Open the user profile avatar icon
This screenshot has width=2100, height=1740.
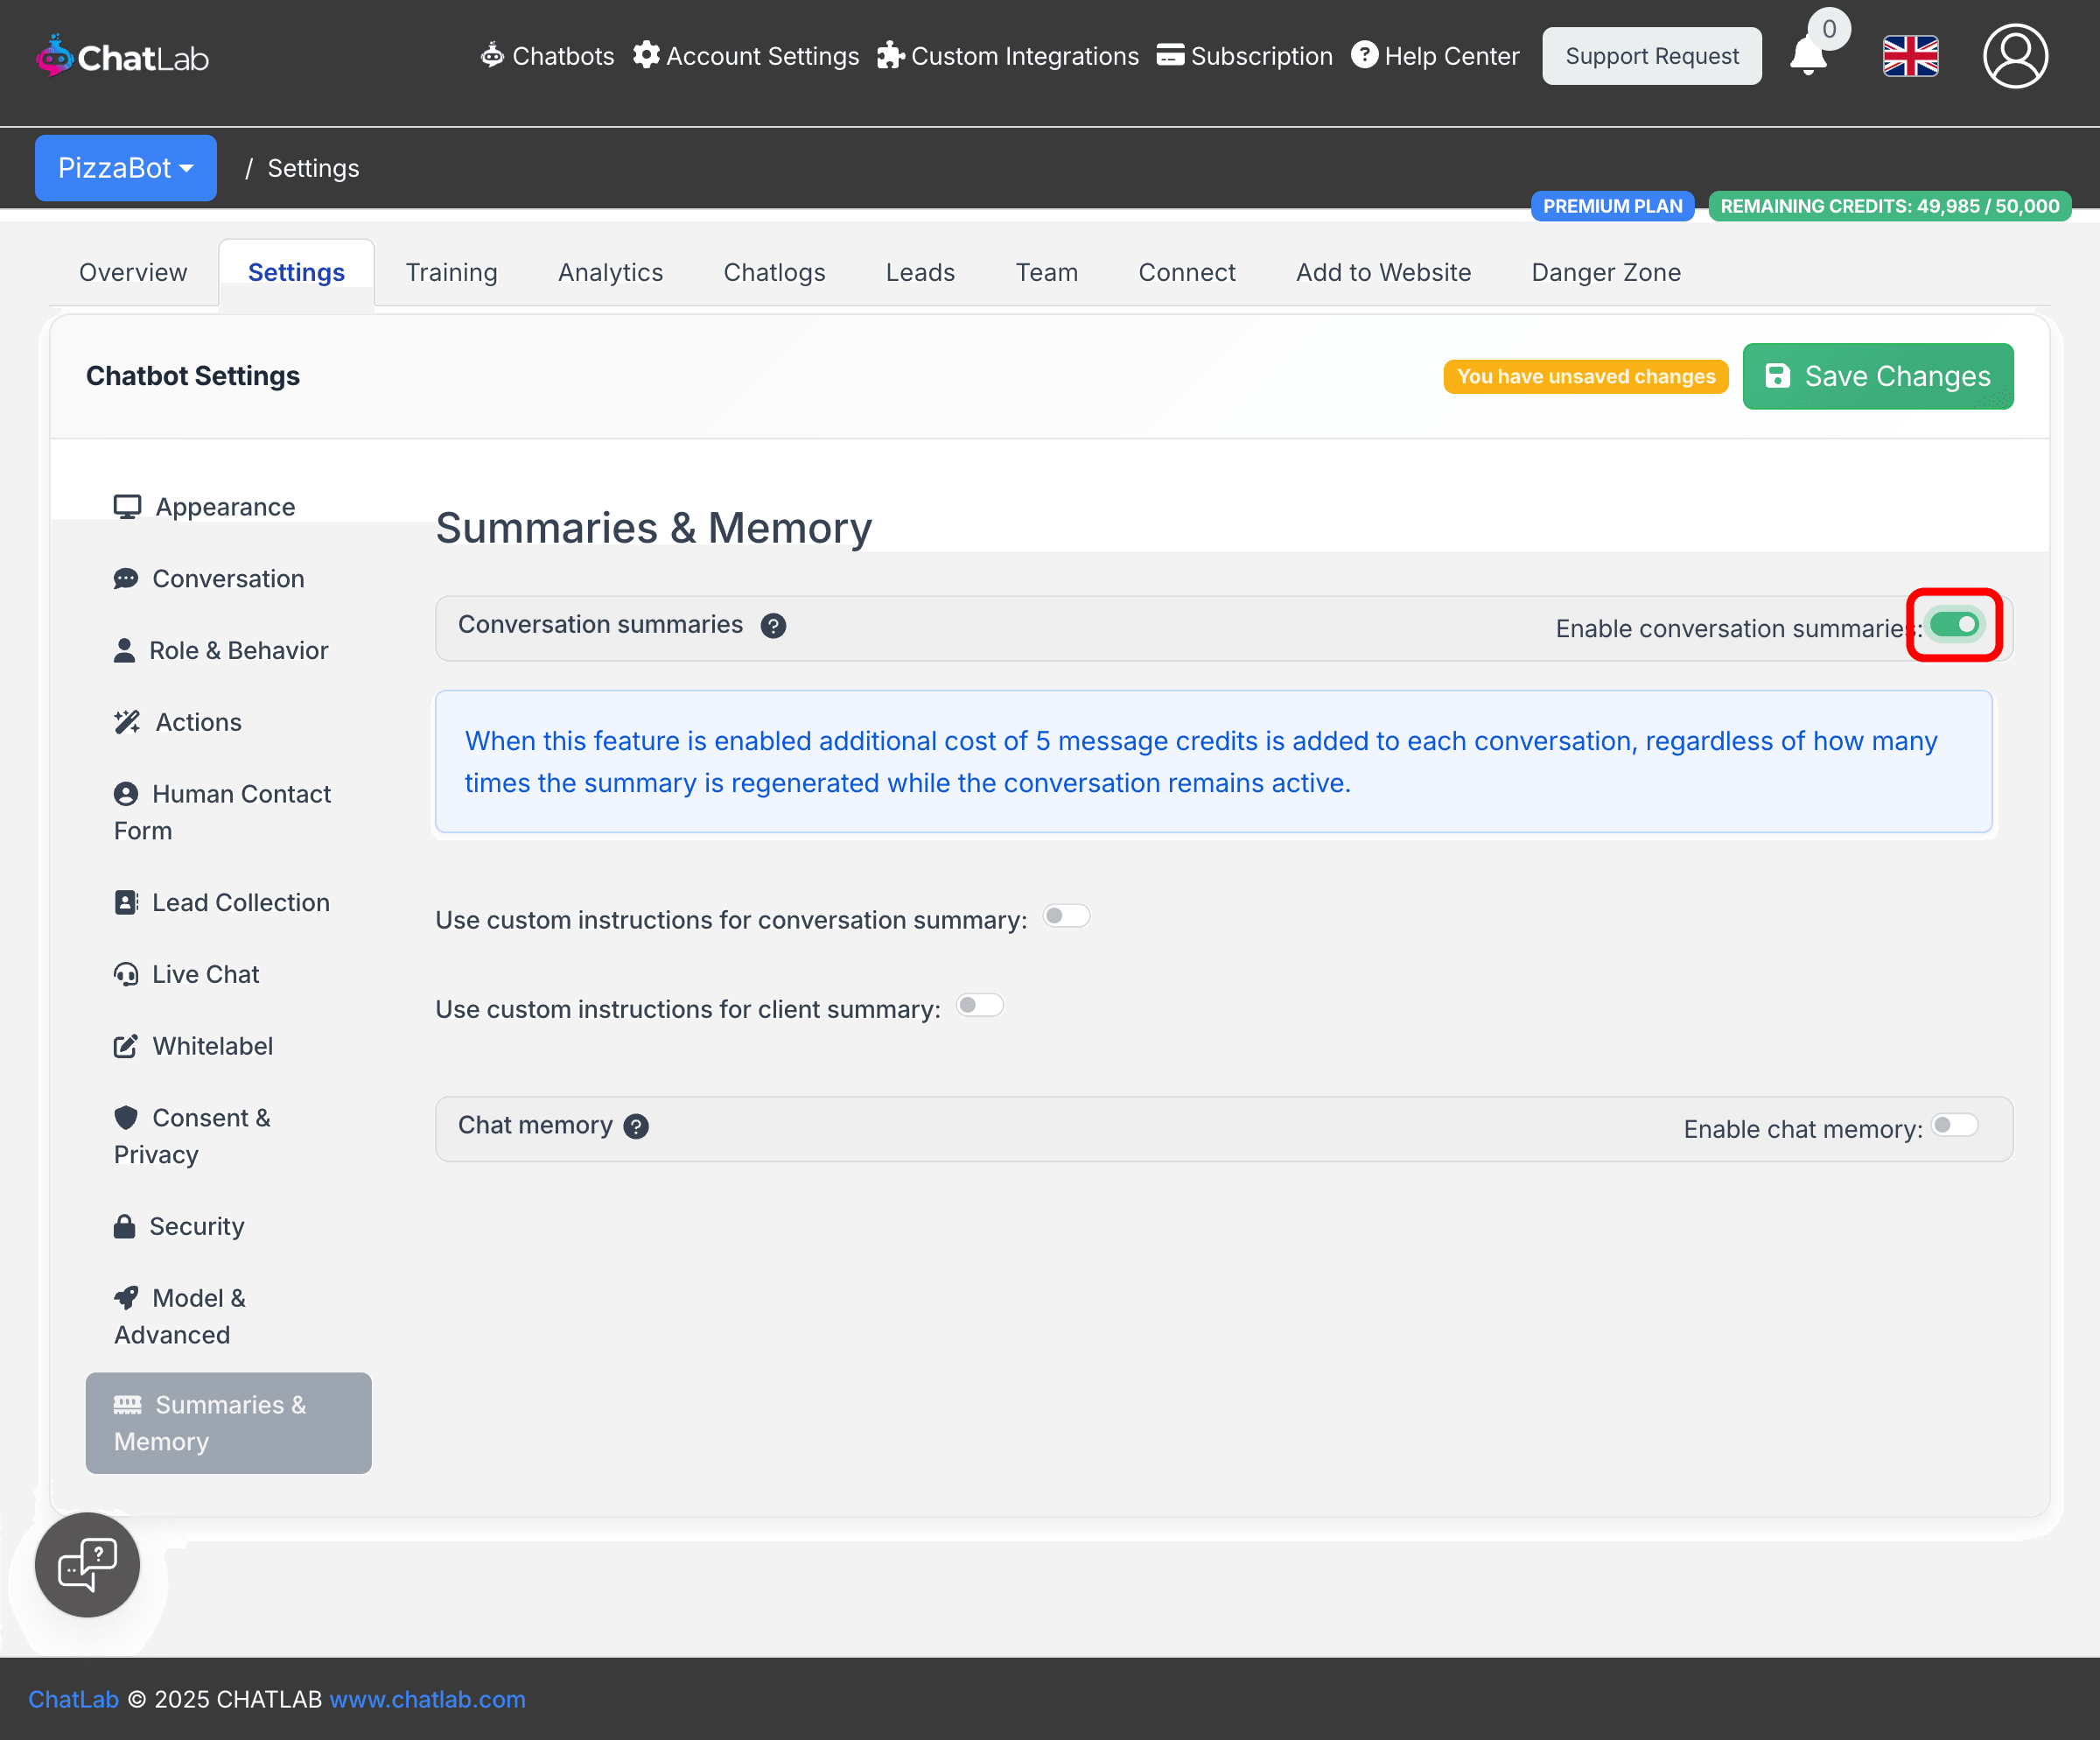click(2014, 56)
